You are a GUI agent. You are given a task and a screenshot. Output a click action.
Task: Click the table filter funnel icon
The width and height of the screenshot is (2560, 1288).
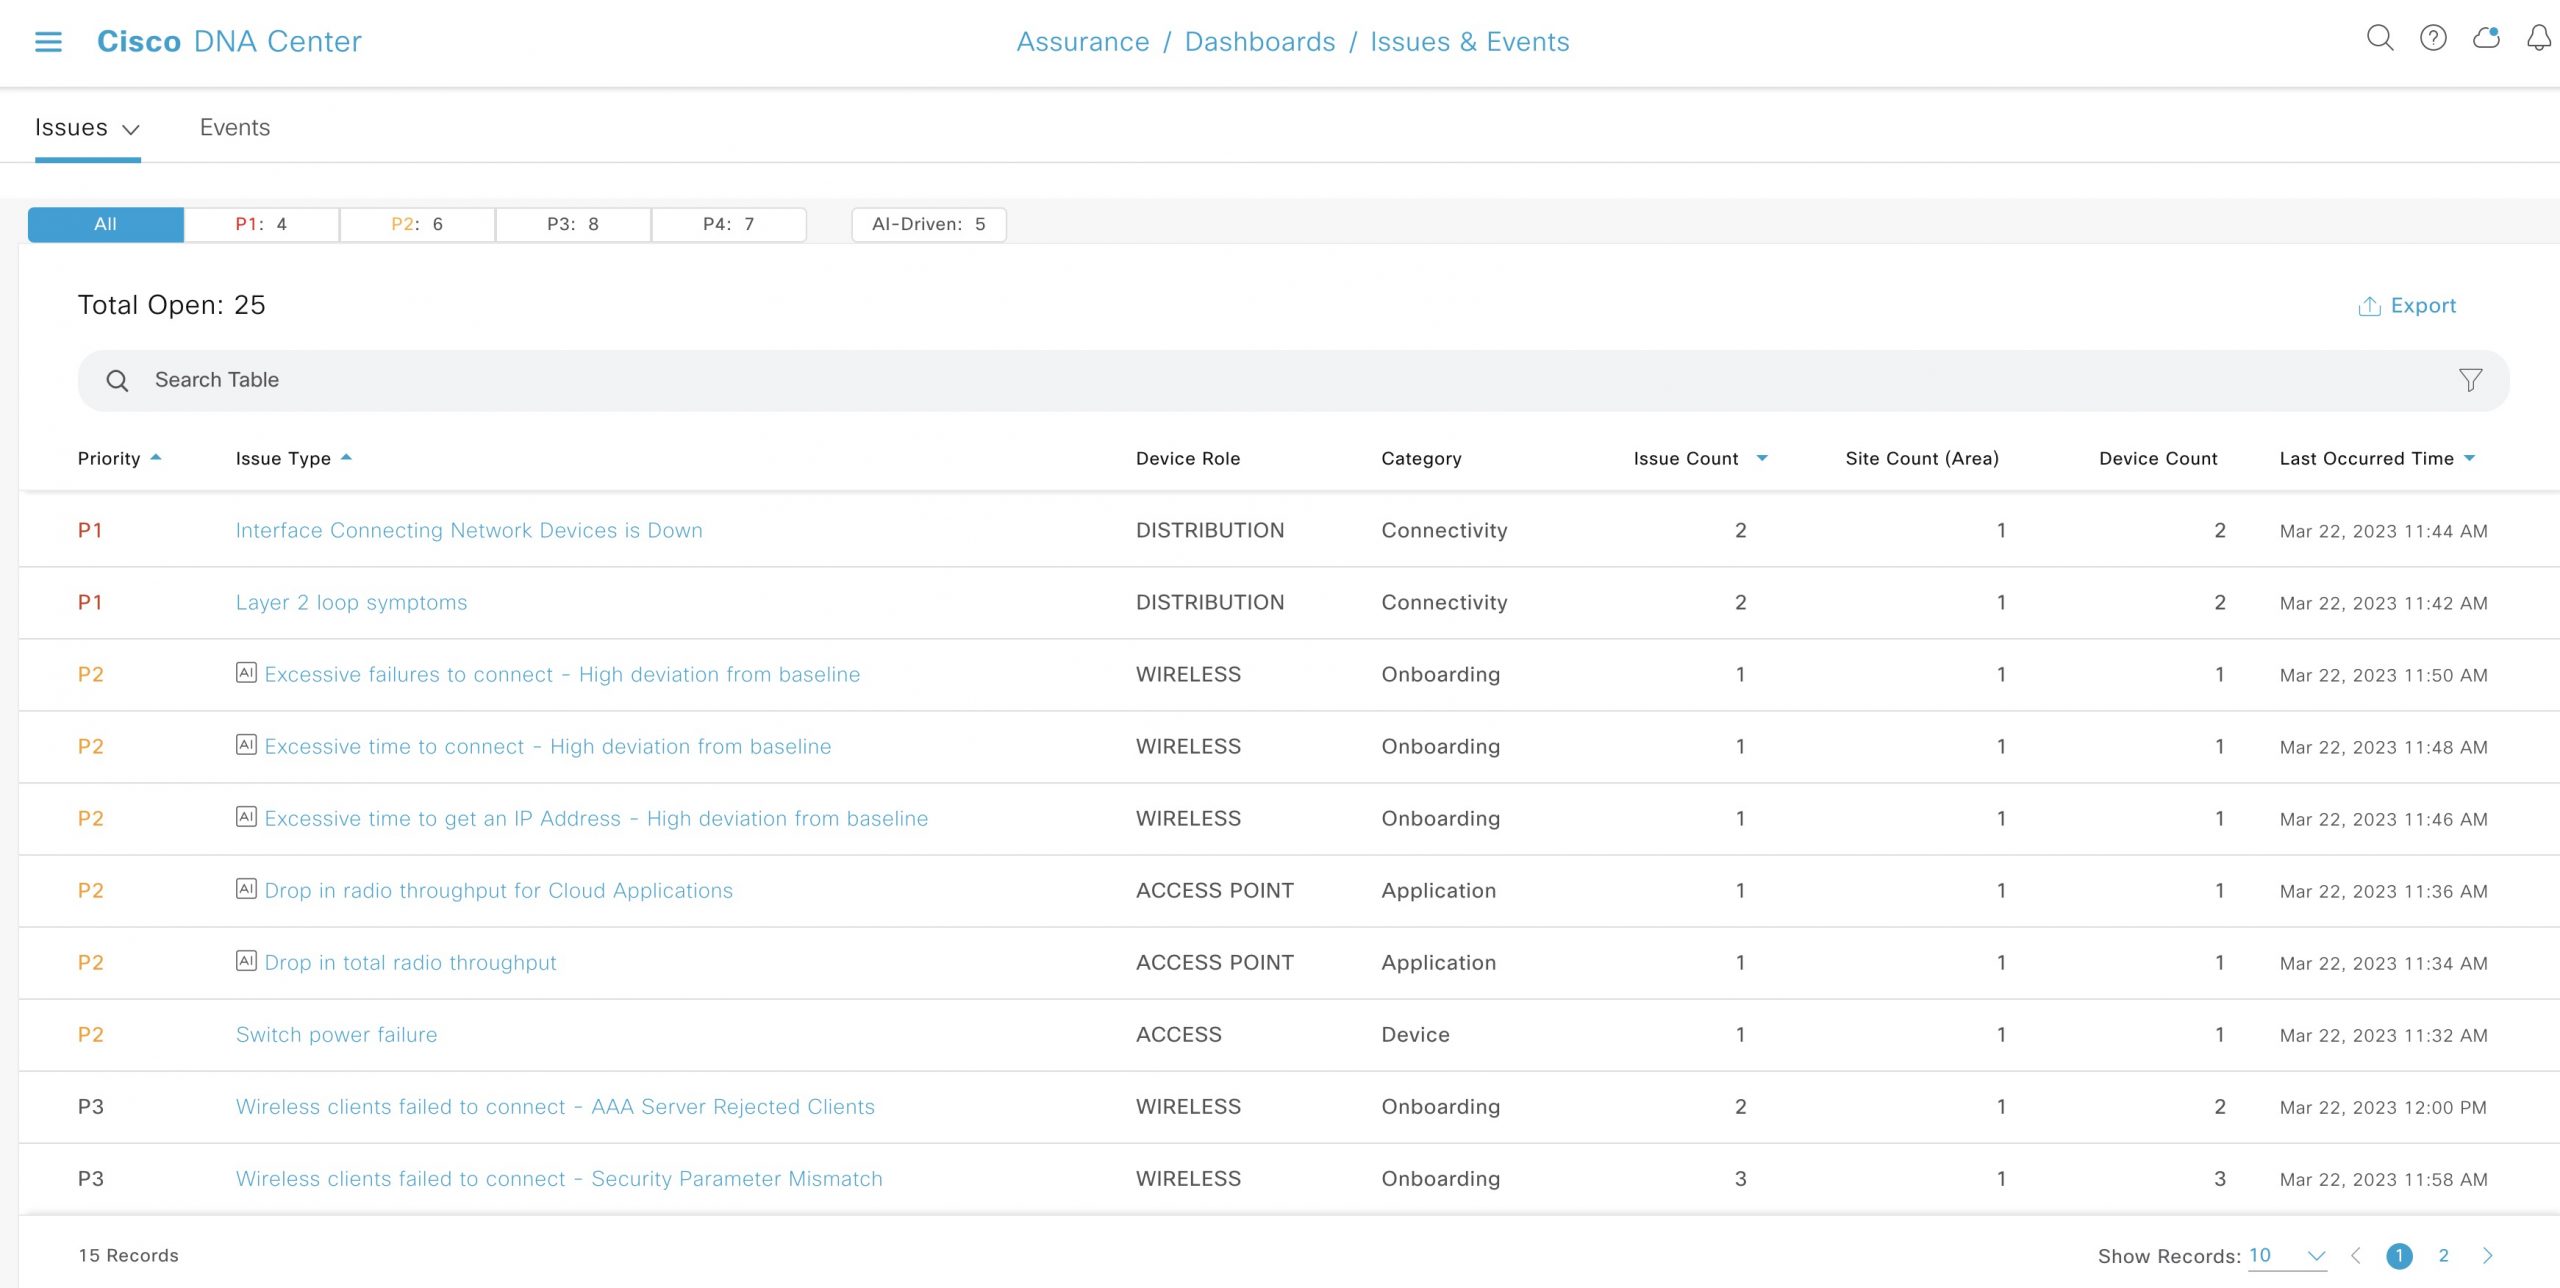[2470, 380]
